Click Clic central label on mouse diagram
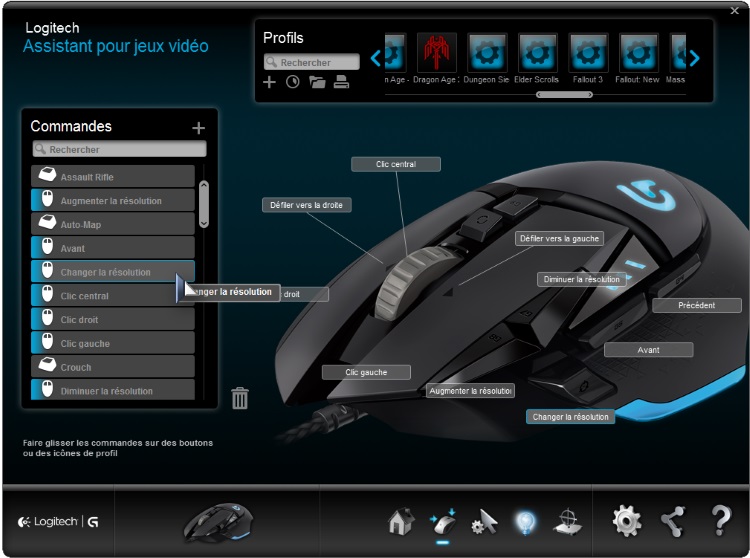 coord(396,164)
